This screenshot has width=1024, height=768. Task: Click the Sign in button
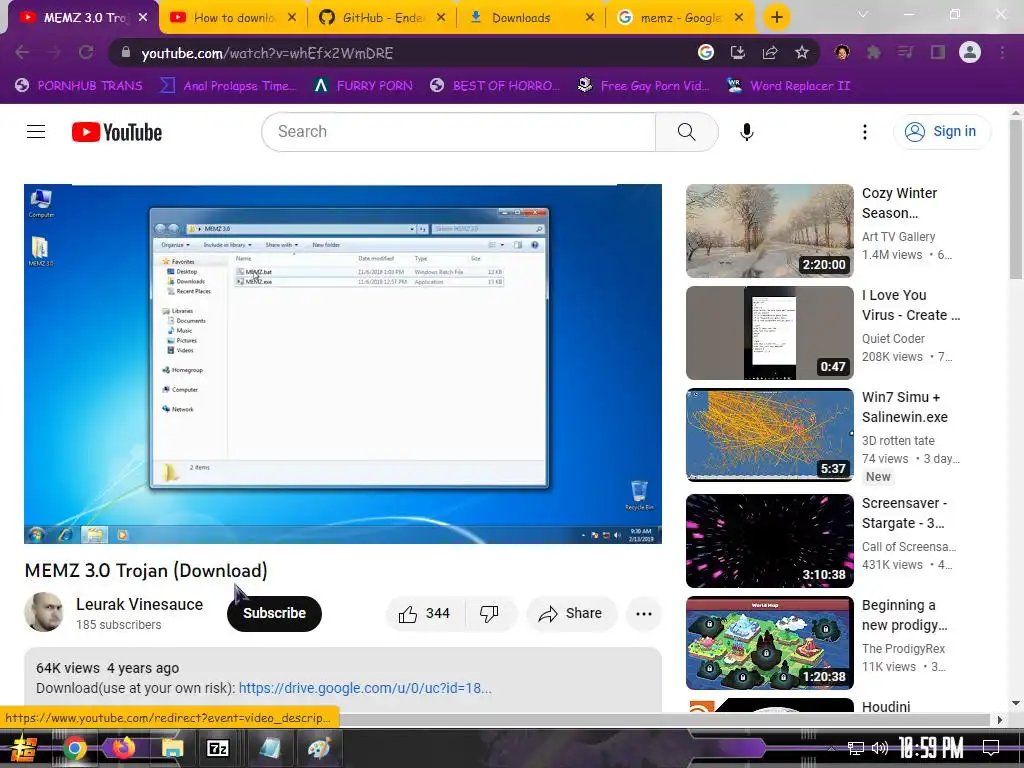coord(941,132)
